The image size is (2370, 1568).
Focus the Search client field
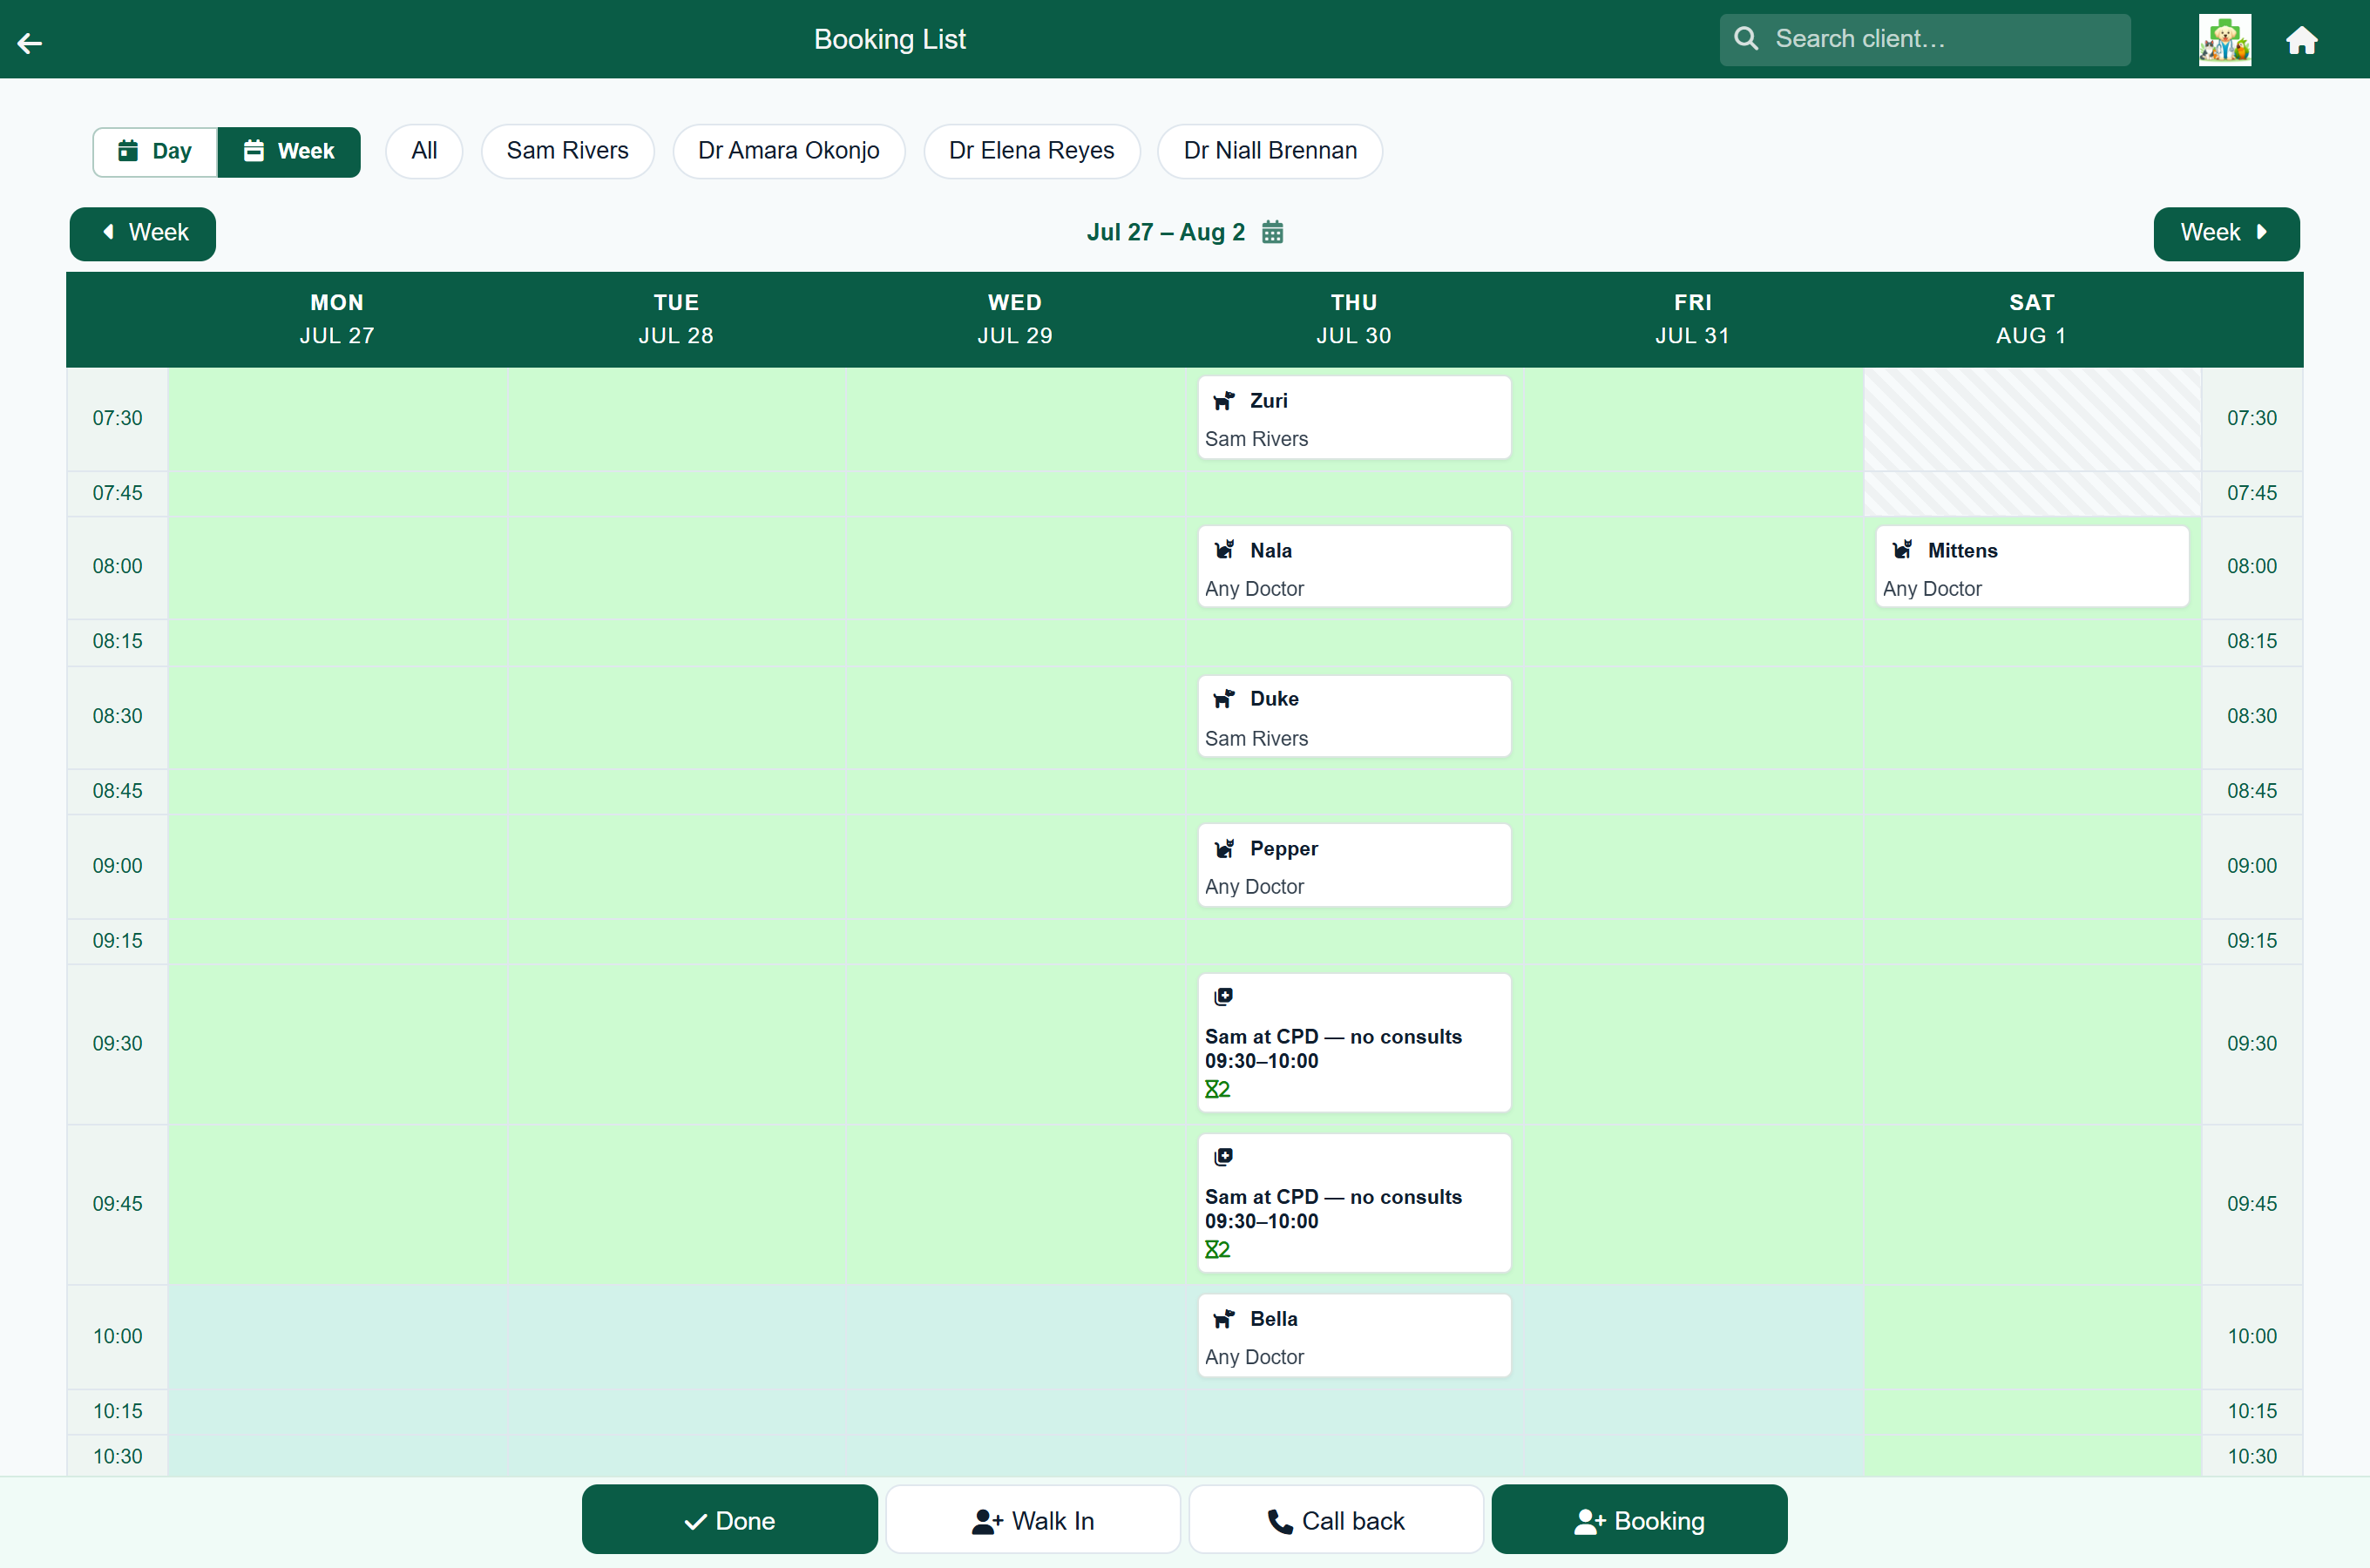pyautogui.click(x=1924, y=39)
